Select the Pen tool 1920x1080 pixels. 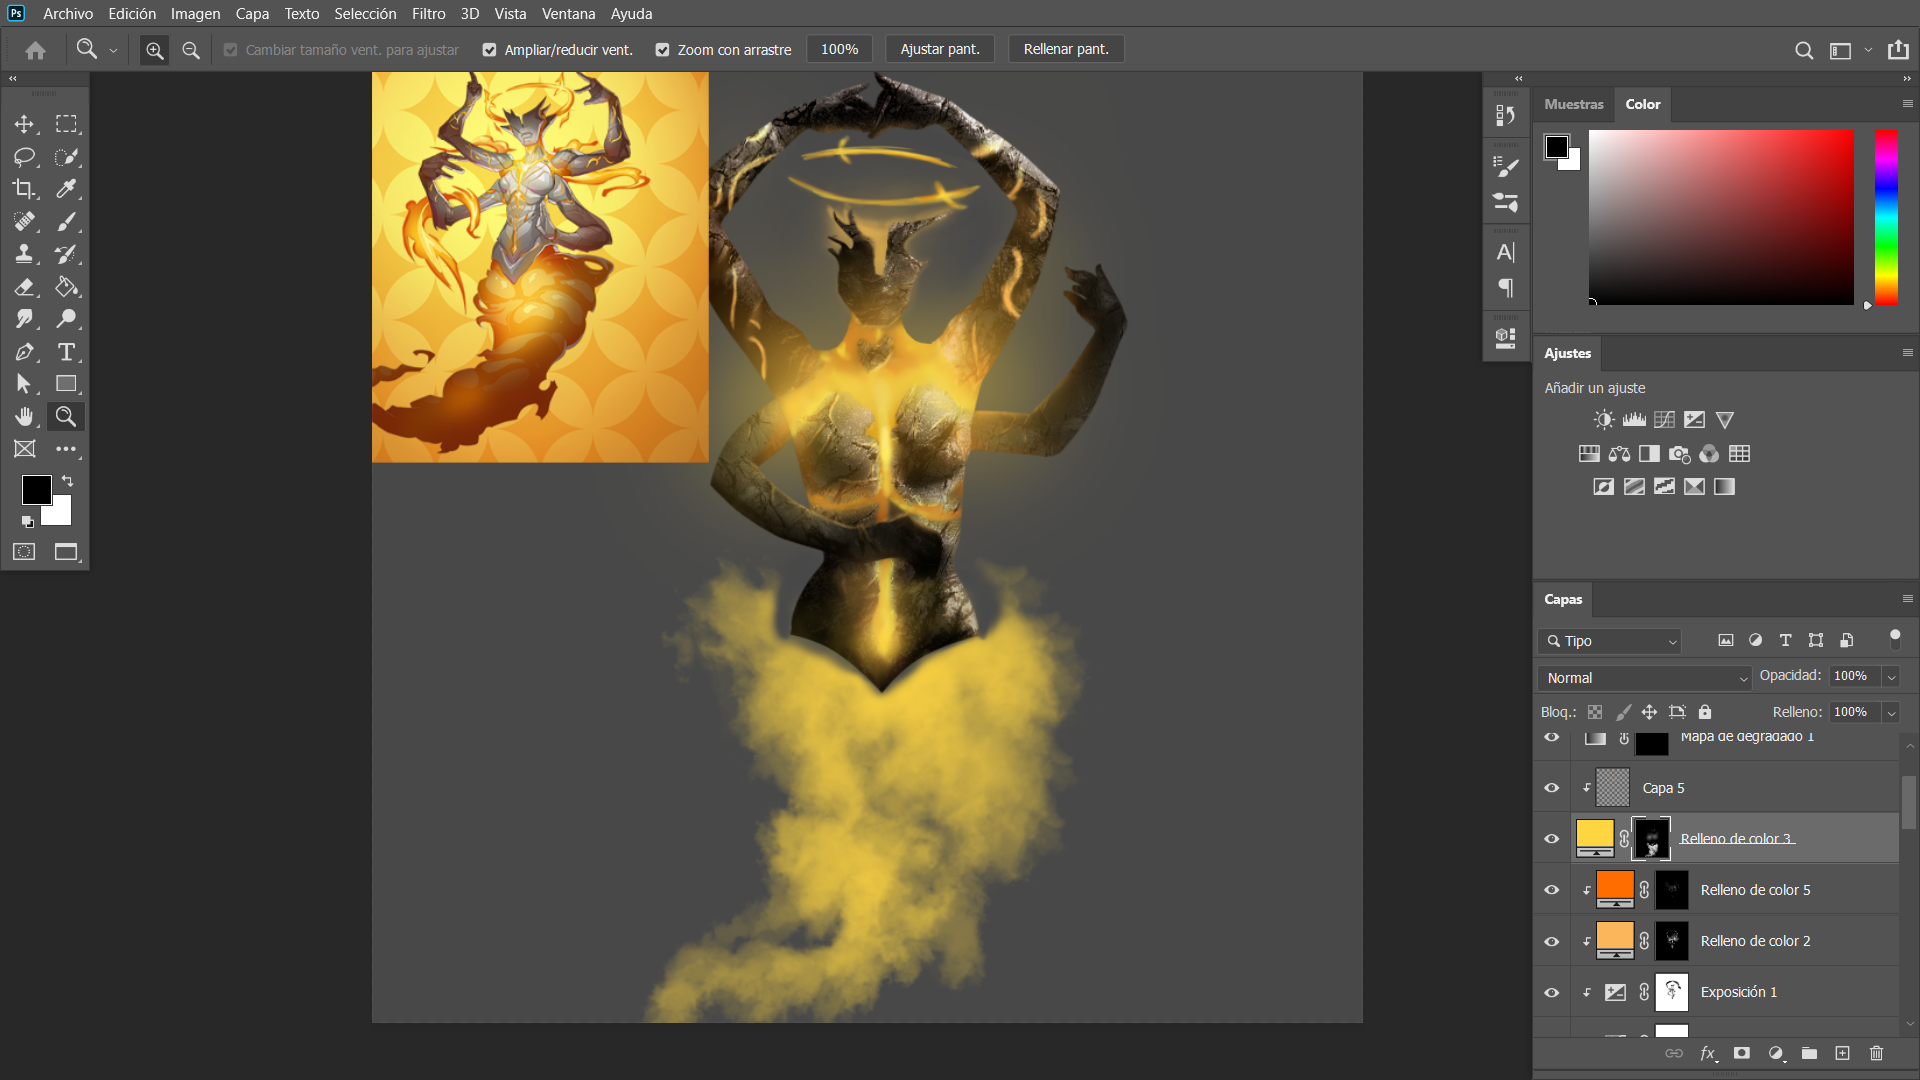[x=24, y=352]
